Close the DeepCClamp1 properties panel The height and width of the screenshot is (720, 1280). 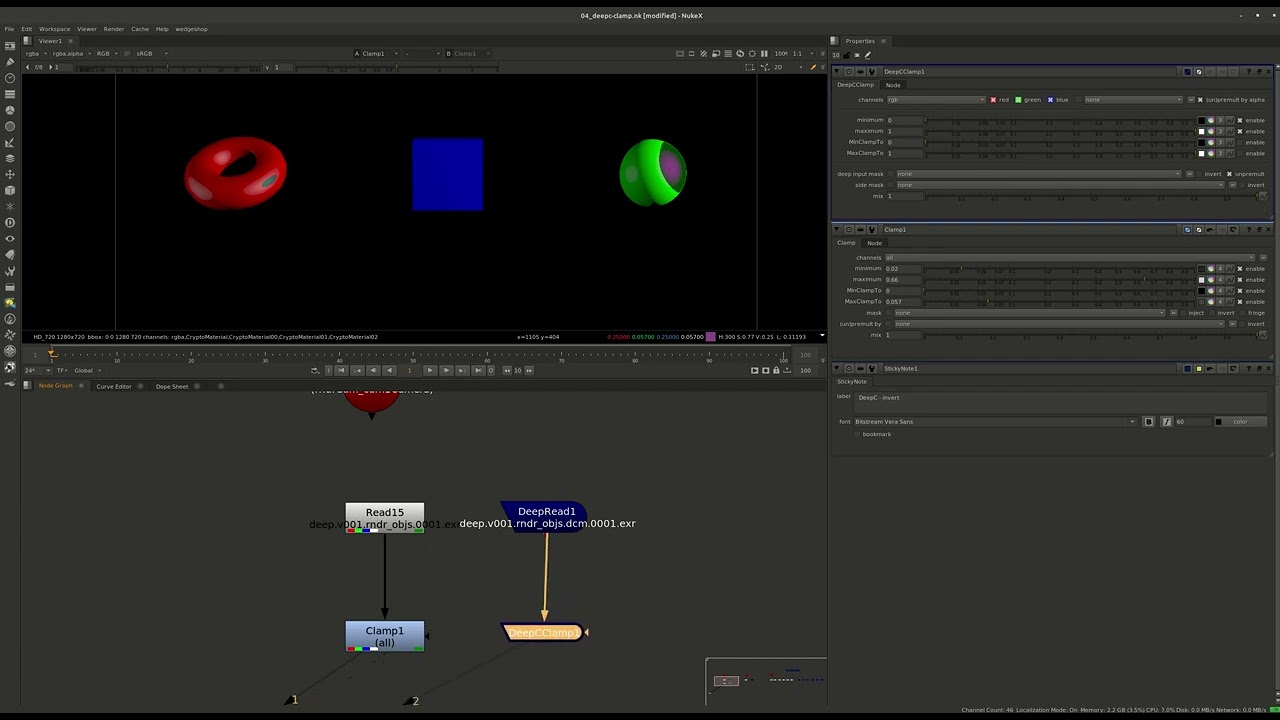coord(1269,72)
